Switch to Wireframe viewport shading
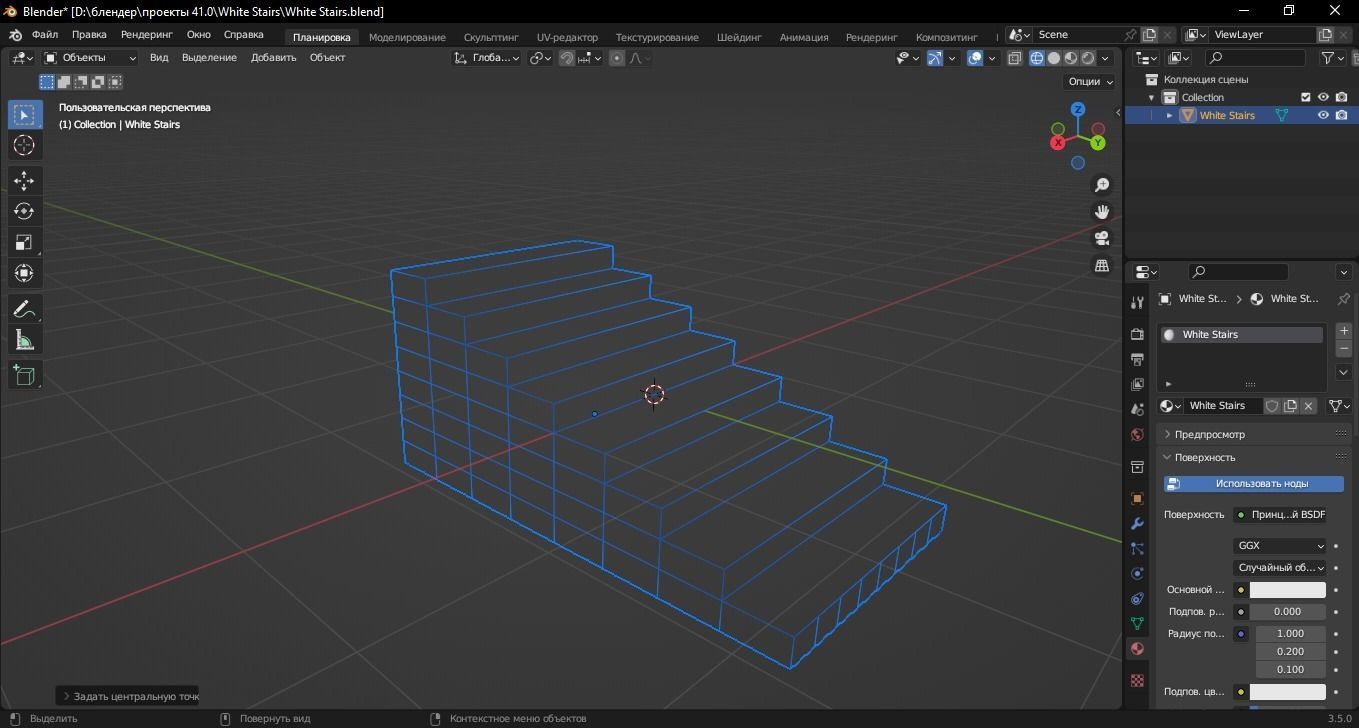 (1036, 58)
